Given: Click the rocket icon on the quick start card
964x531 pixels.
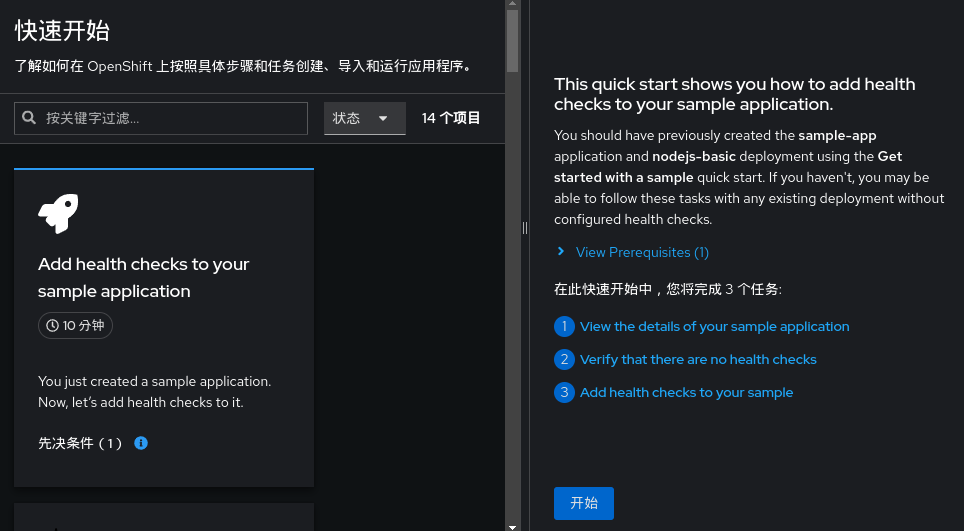Looking at the screenshot, I should tap(58, 213).
